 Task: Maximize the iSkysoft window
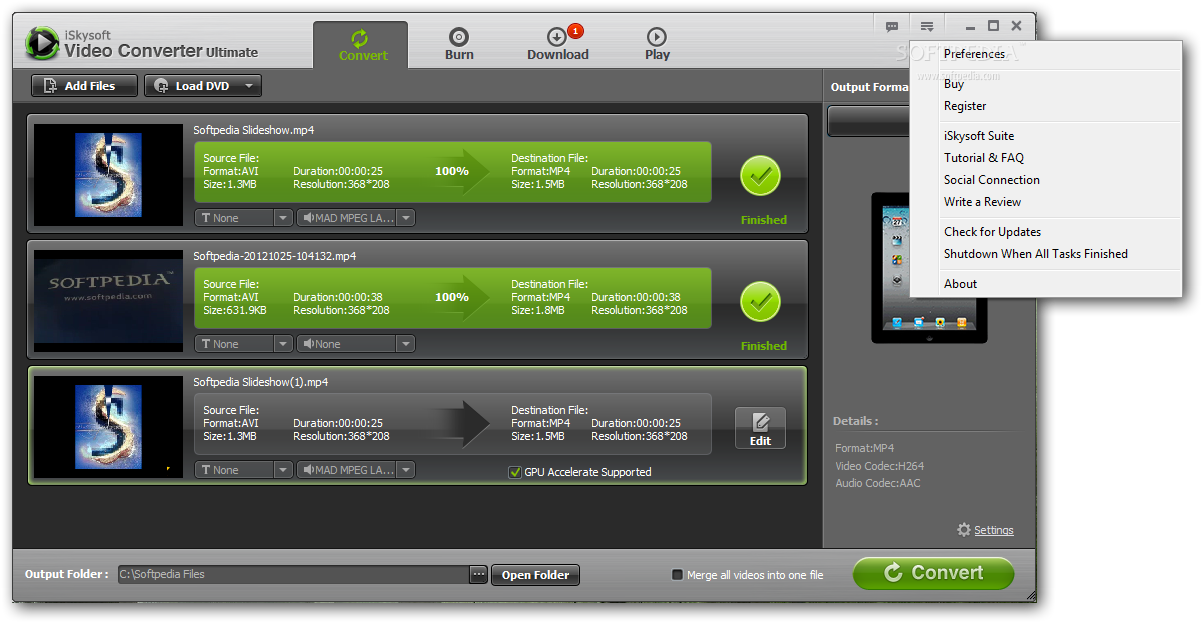click(x=993, y=26)
